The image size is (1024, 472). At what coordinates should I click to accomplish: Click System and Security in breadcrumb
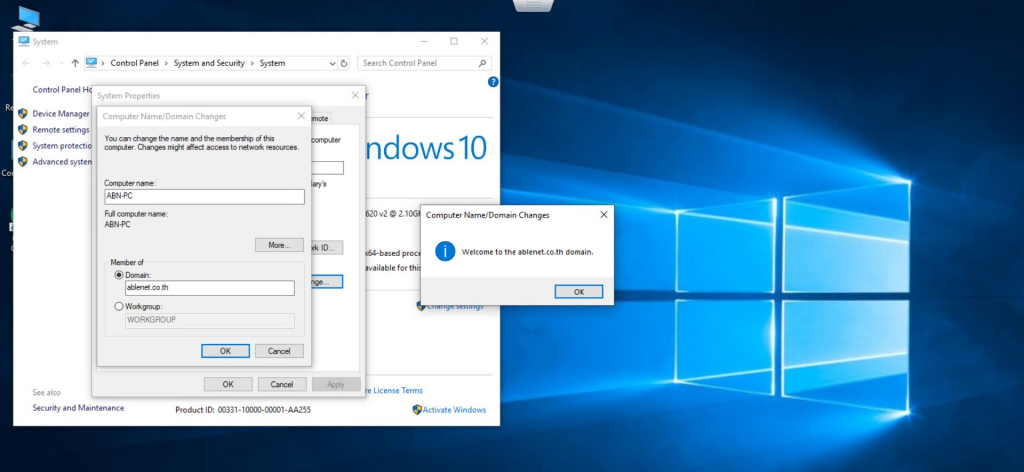[x=209, y=63]
